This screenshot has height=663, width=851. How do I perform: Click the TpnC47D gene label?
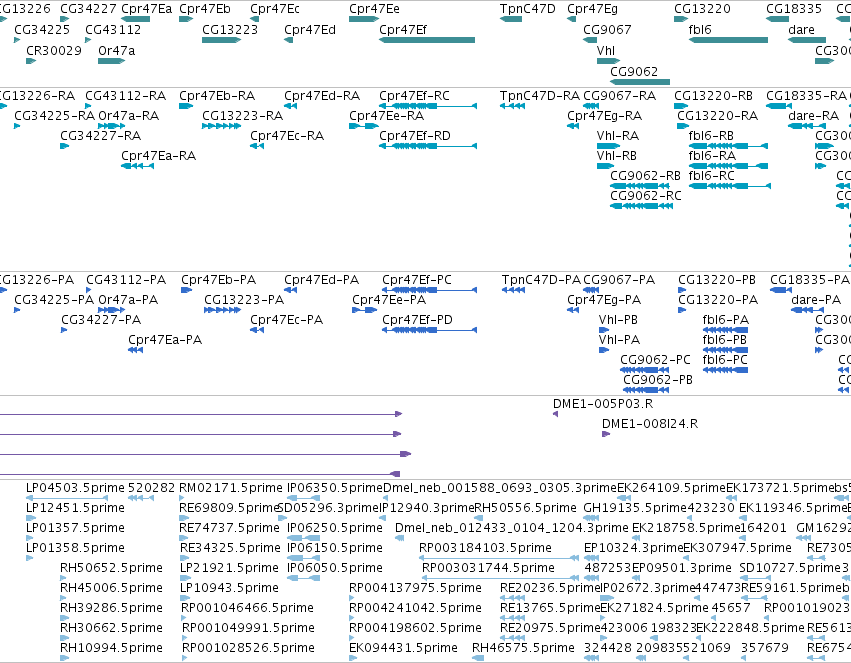click(528, 9)
